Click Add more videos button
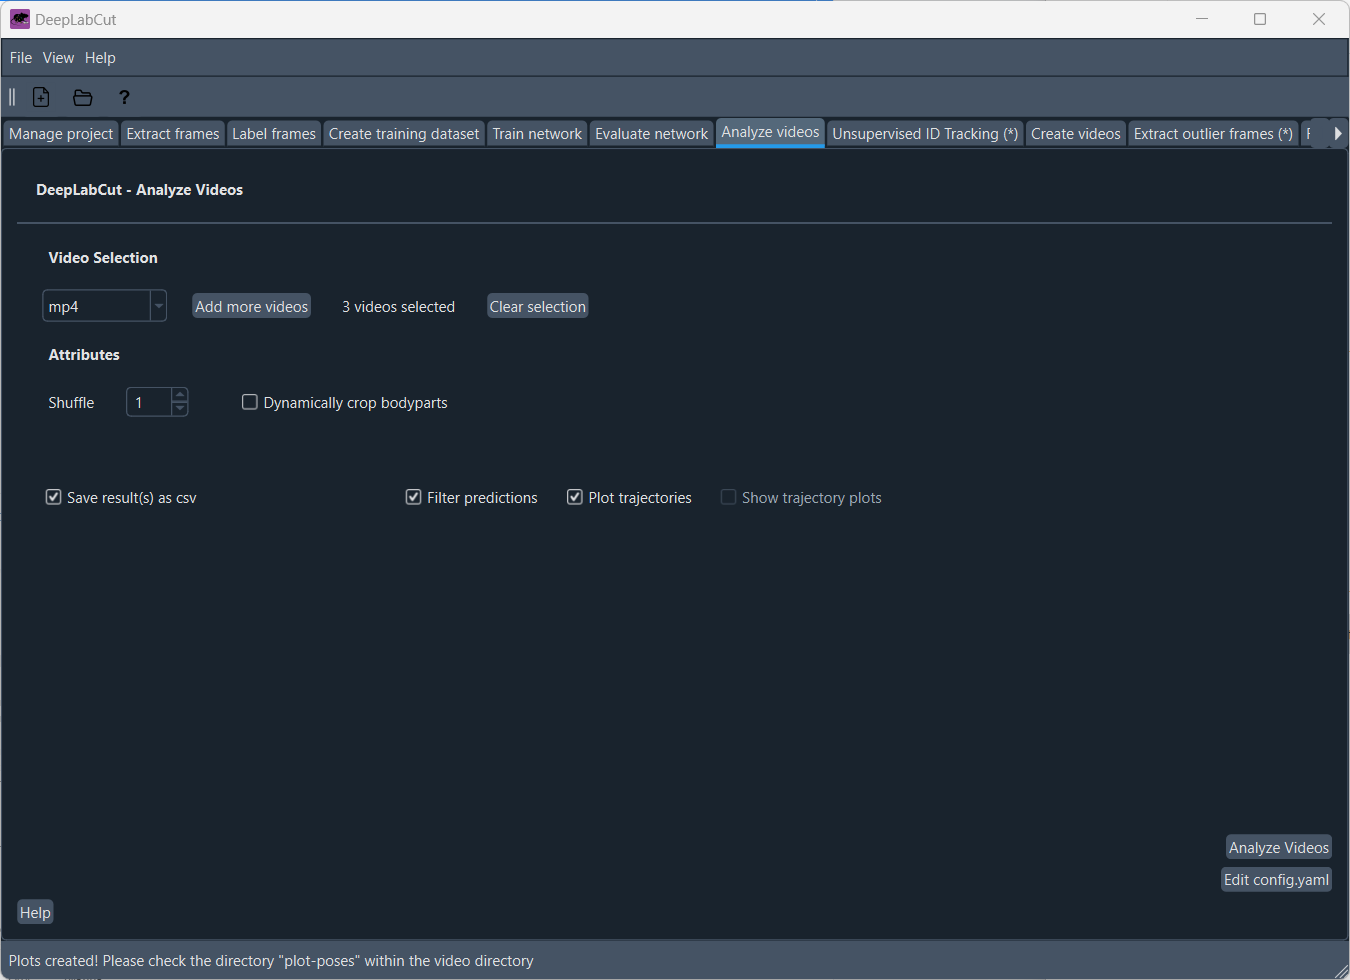This screenshot has width=1350, height=980. (x=252, y=306)
